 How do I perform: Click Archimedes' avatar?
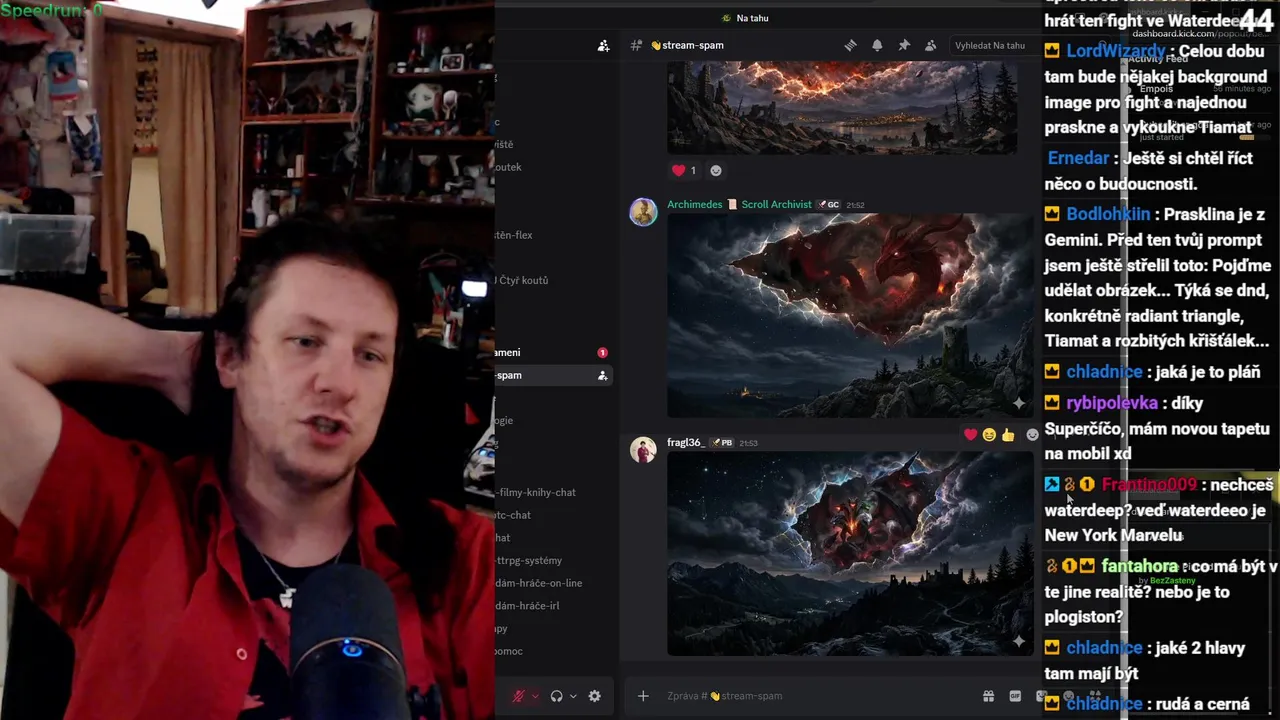[643, 212]
